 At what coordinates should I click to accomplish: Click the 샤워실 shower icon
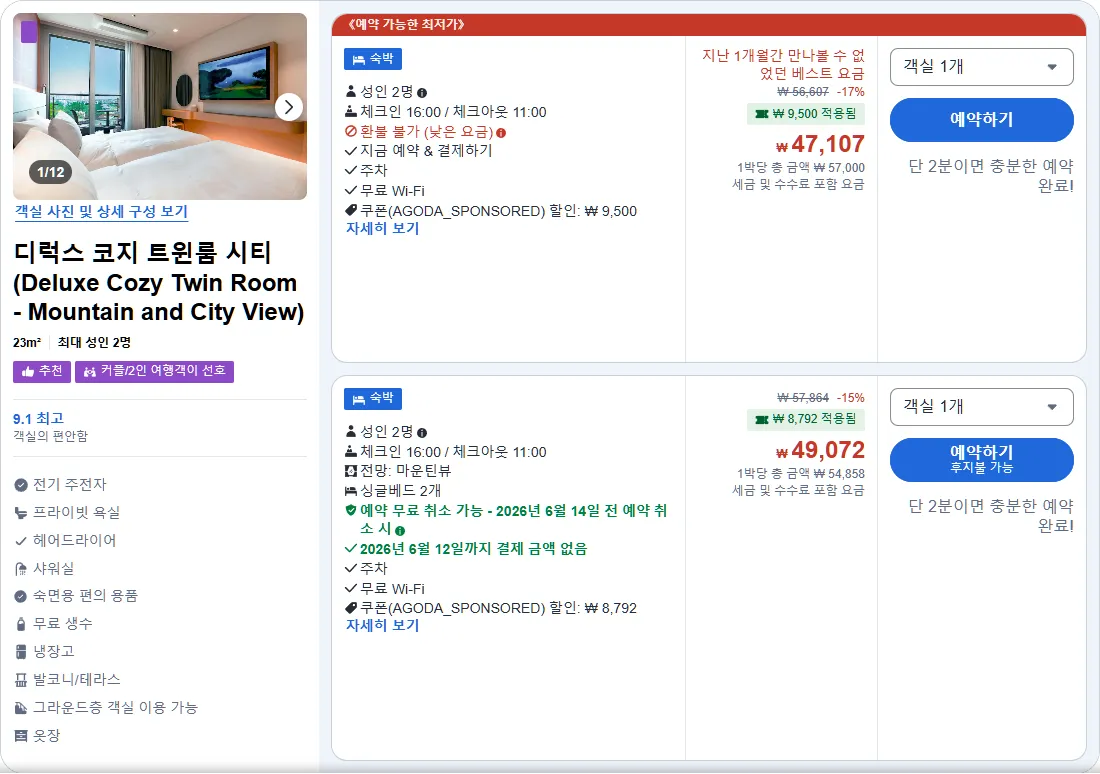tap(21, 569)
